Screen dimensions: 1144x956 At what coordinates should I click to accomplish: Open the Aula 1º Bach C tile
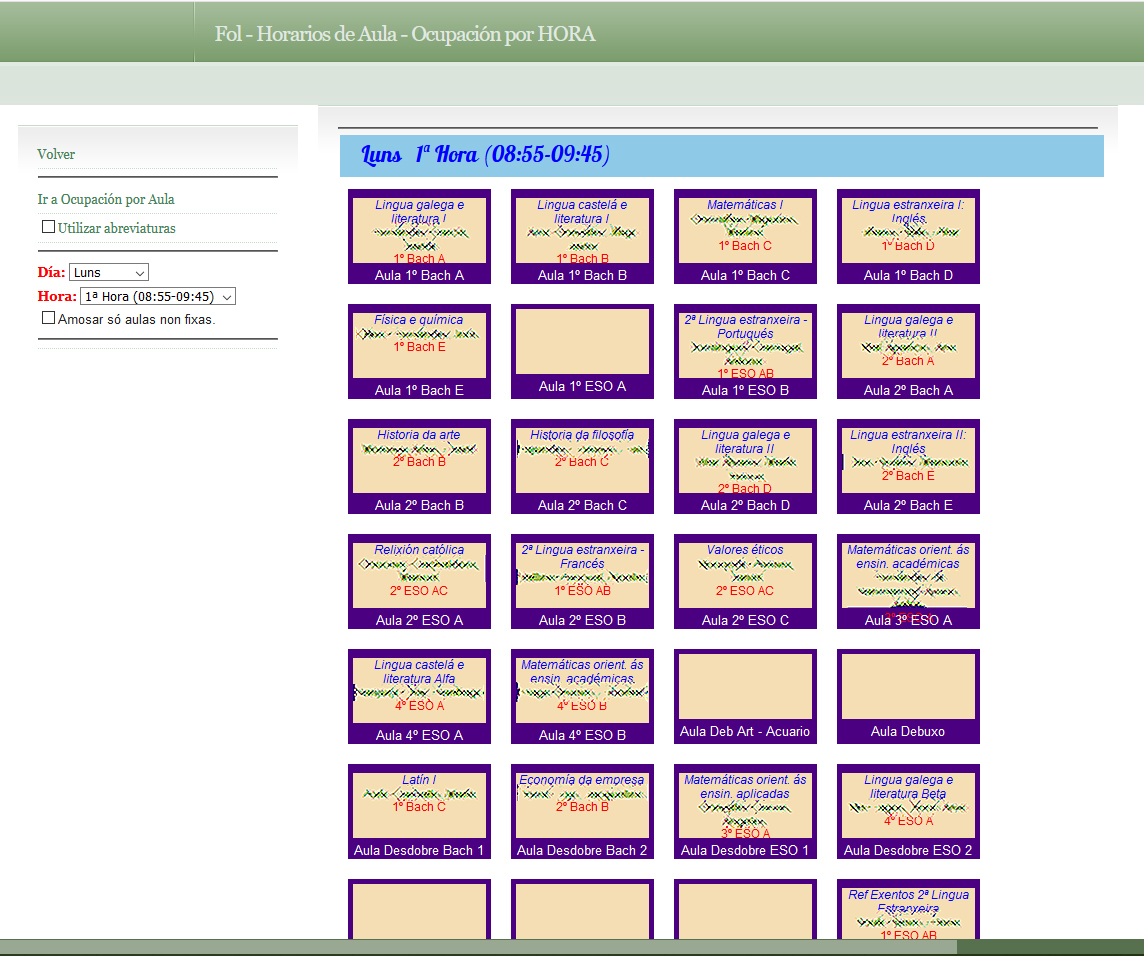click(x=745, y=238)
